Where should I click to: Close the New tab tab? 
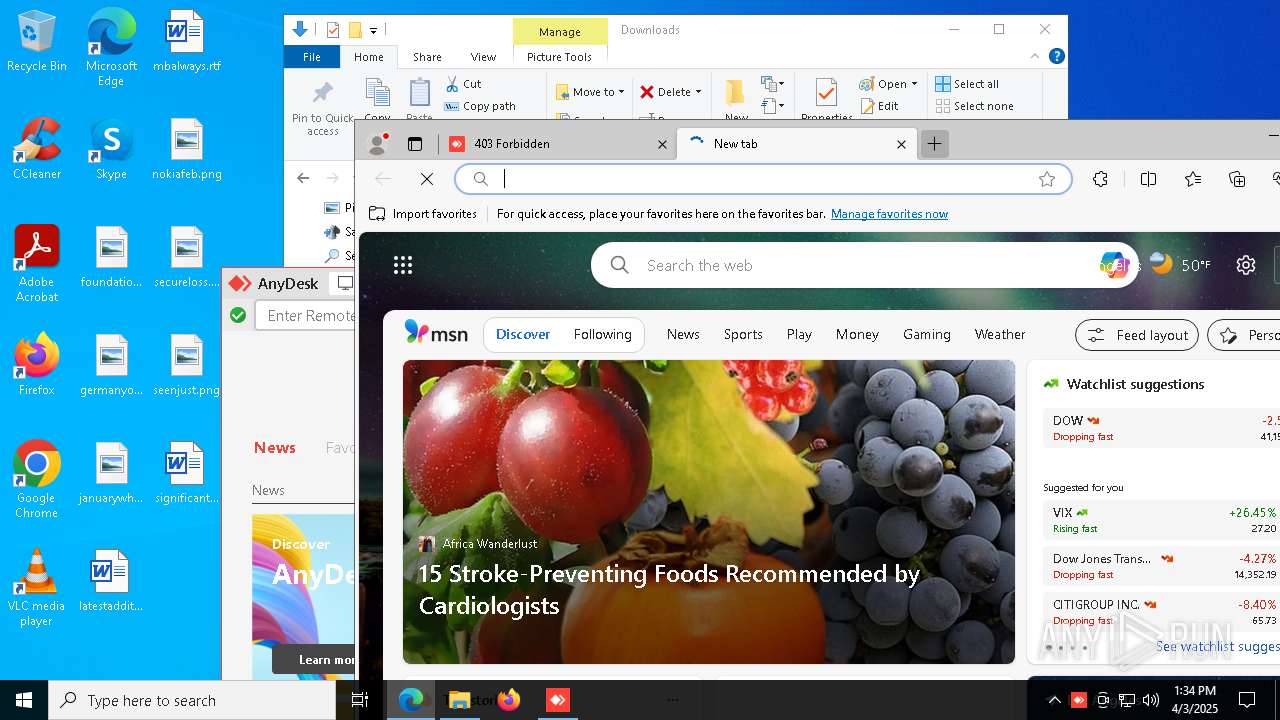[x=901, y=144]
